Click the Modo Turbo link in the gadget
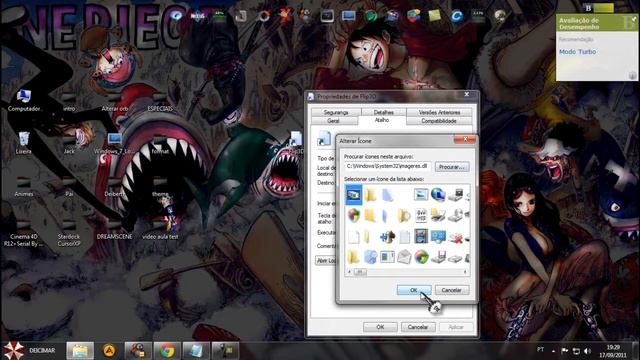 tap(577, 52)
